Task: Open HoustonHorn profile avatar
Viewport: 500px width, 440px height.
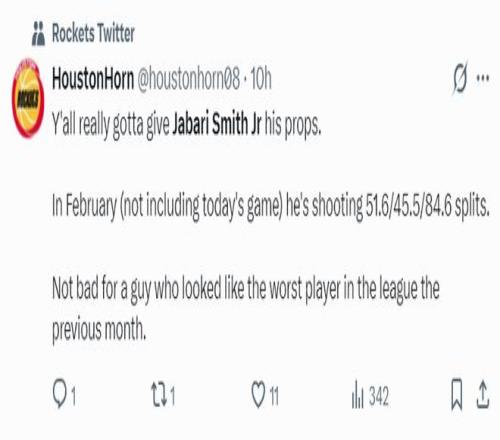Action: pyautogui.click(x=28, y=98)
